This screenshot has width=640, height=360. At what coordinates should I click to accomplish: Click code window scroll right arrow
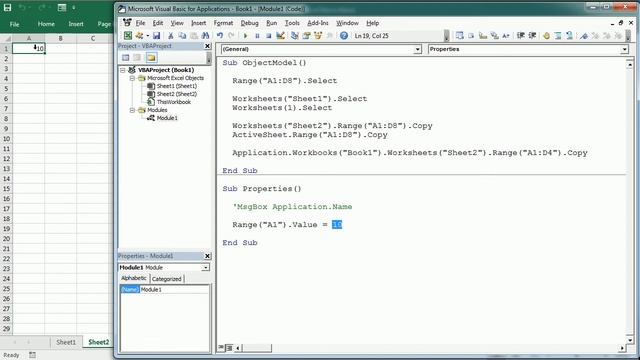622,348
